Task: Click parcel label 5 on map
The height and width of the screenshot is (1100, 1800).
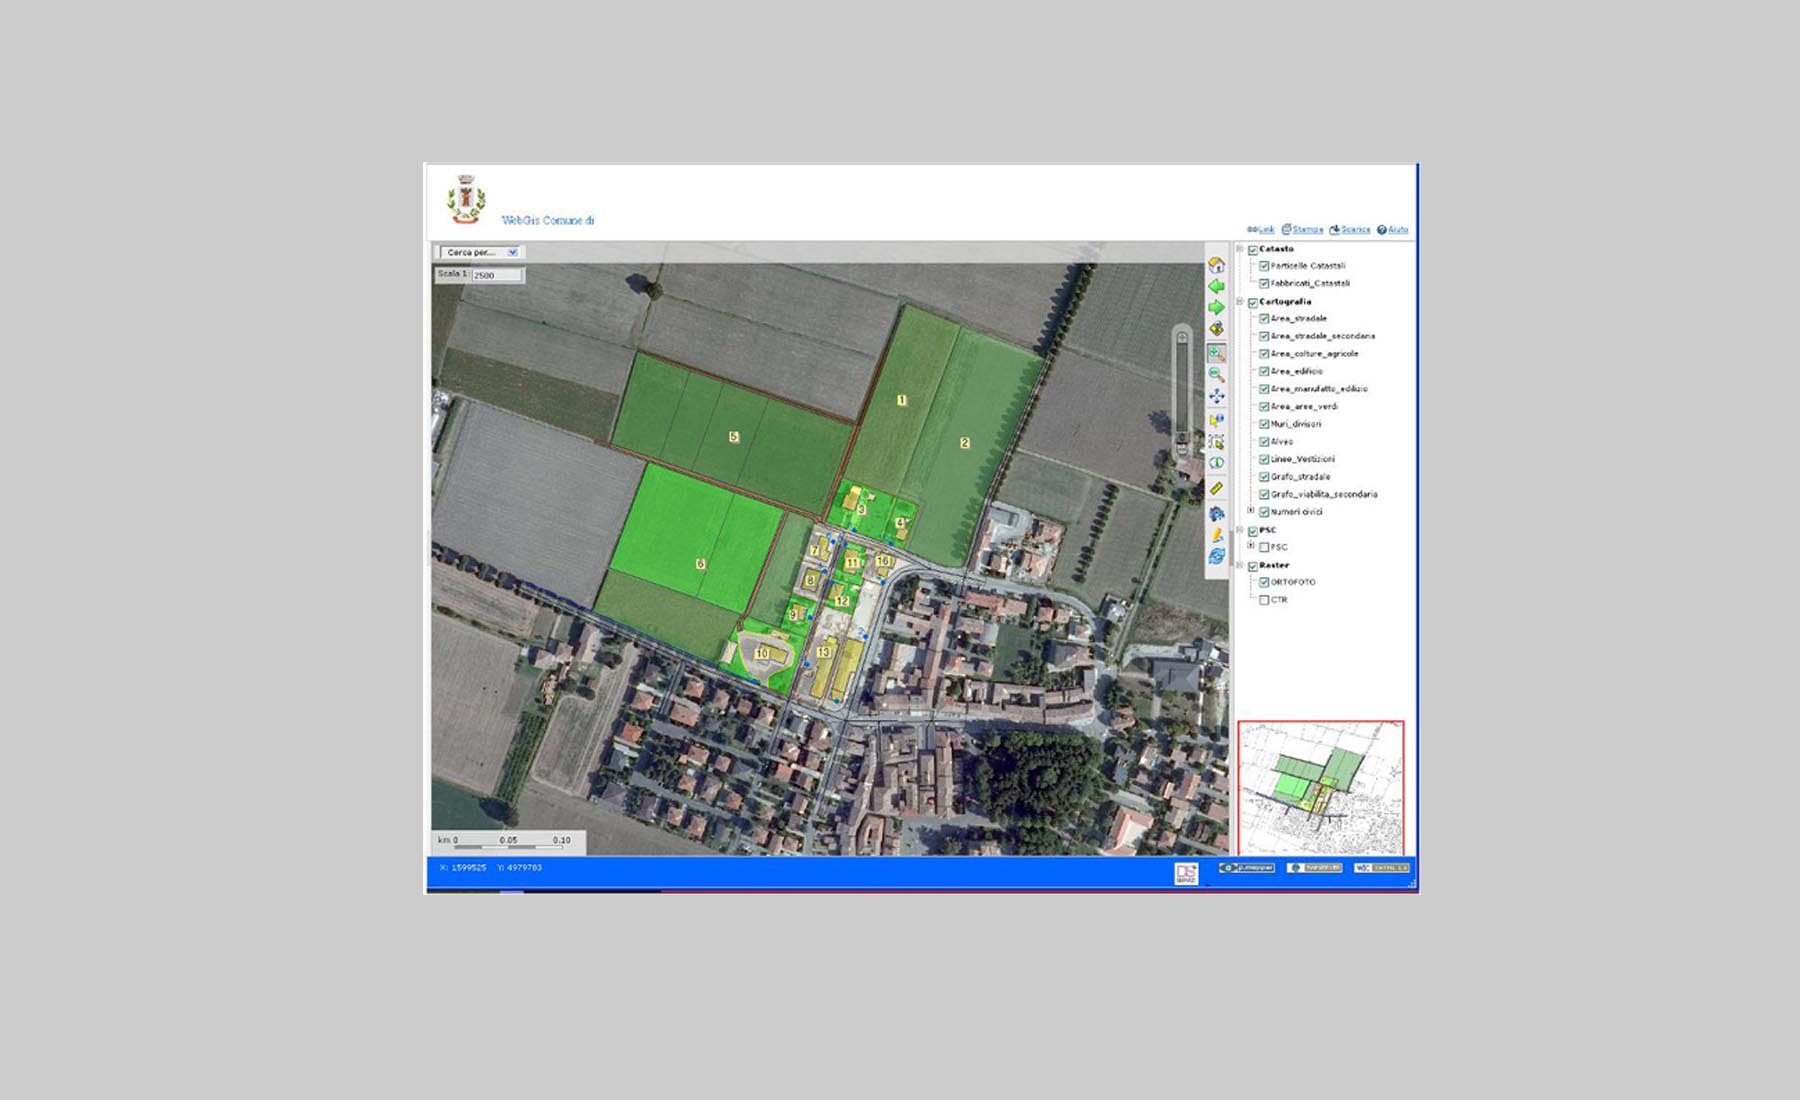Action: tap(734, 437)
